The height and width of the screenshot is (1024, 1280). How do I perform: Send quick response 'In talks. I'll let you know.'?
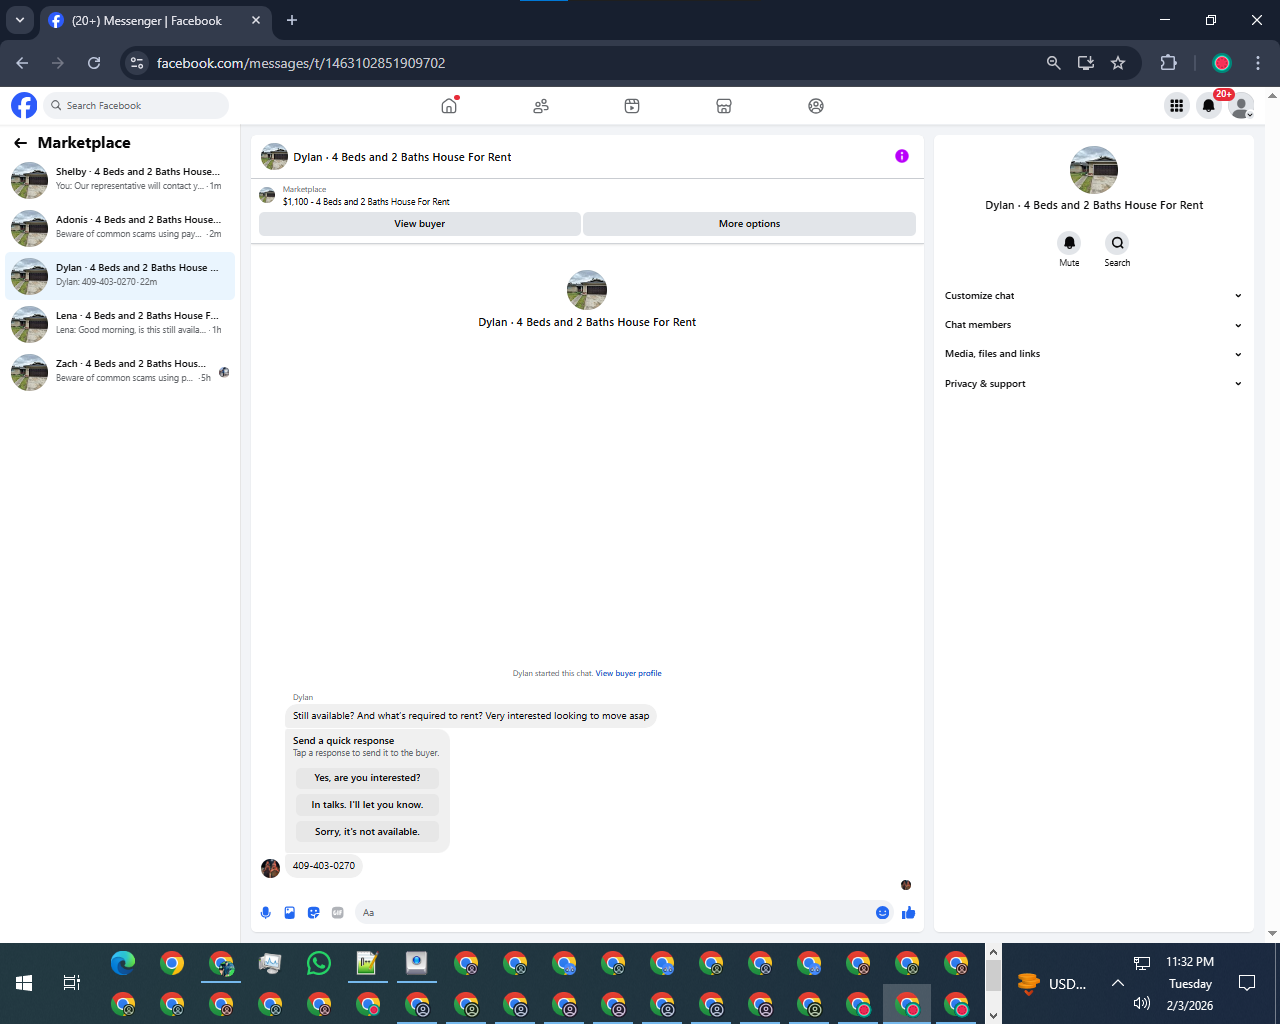click(367, 805)
